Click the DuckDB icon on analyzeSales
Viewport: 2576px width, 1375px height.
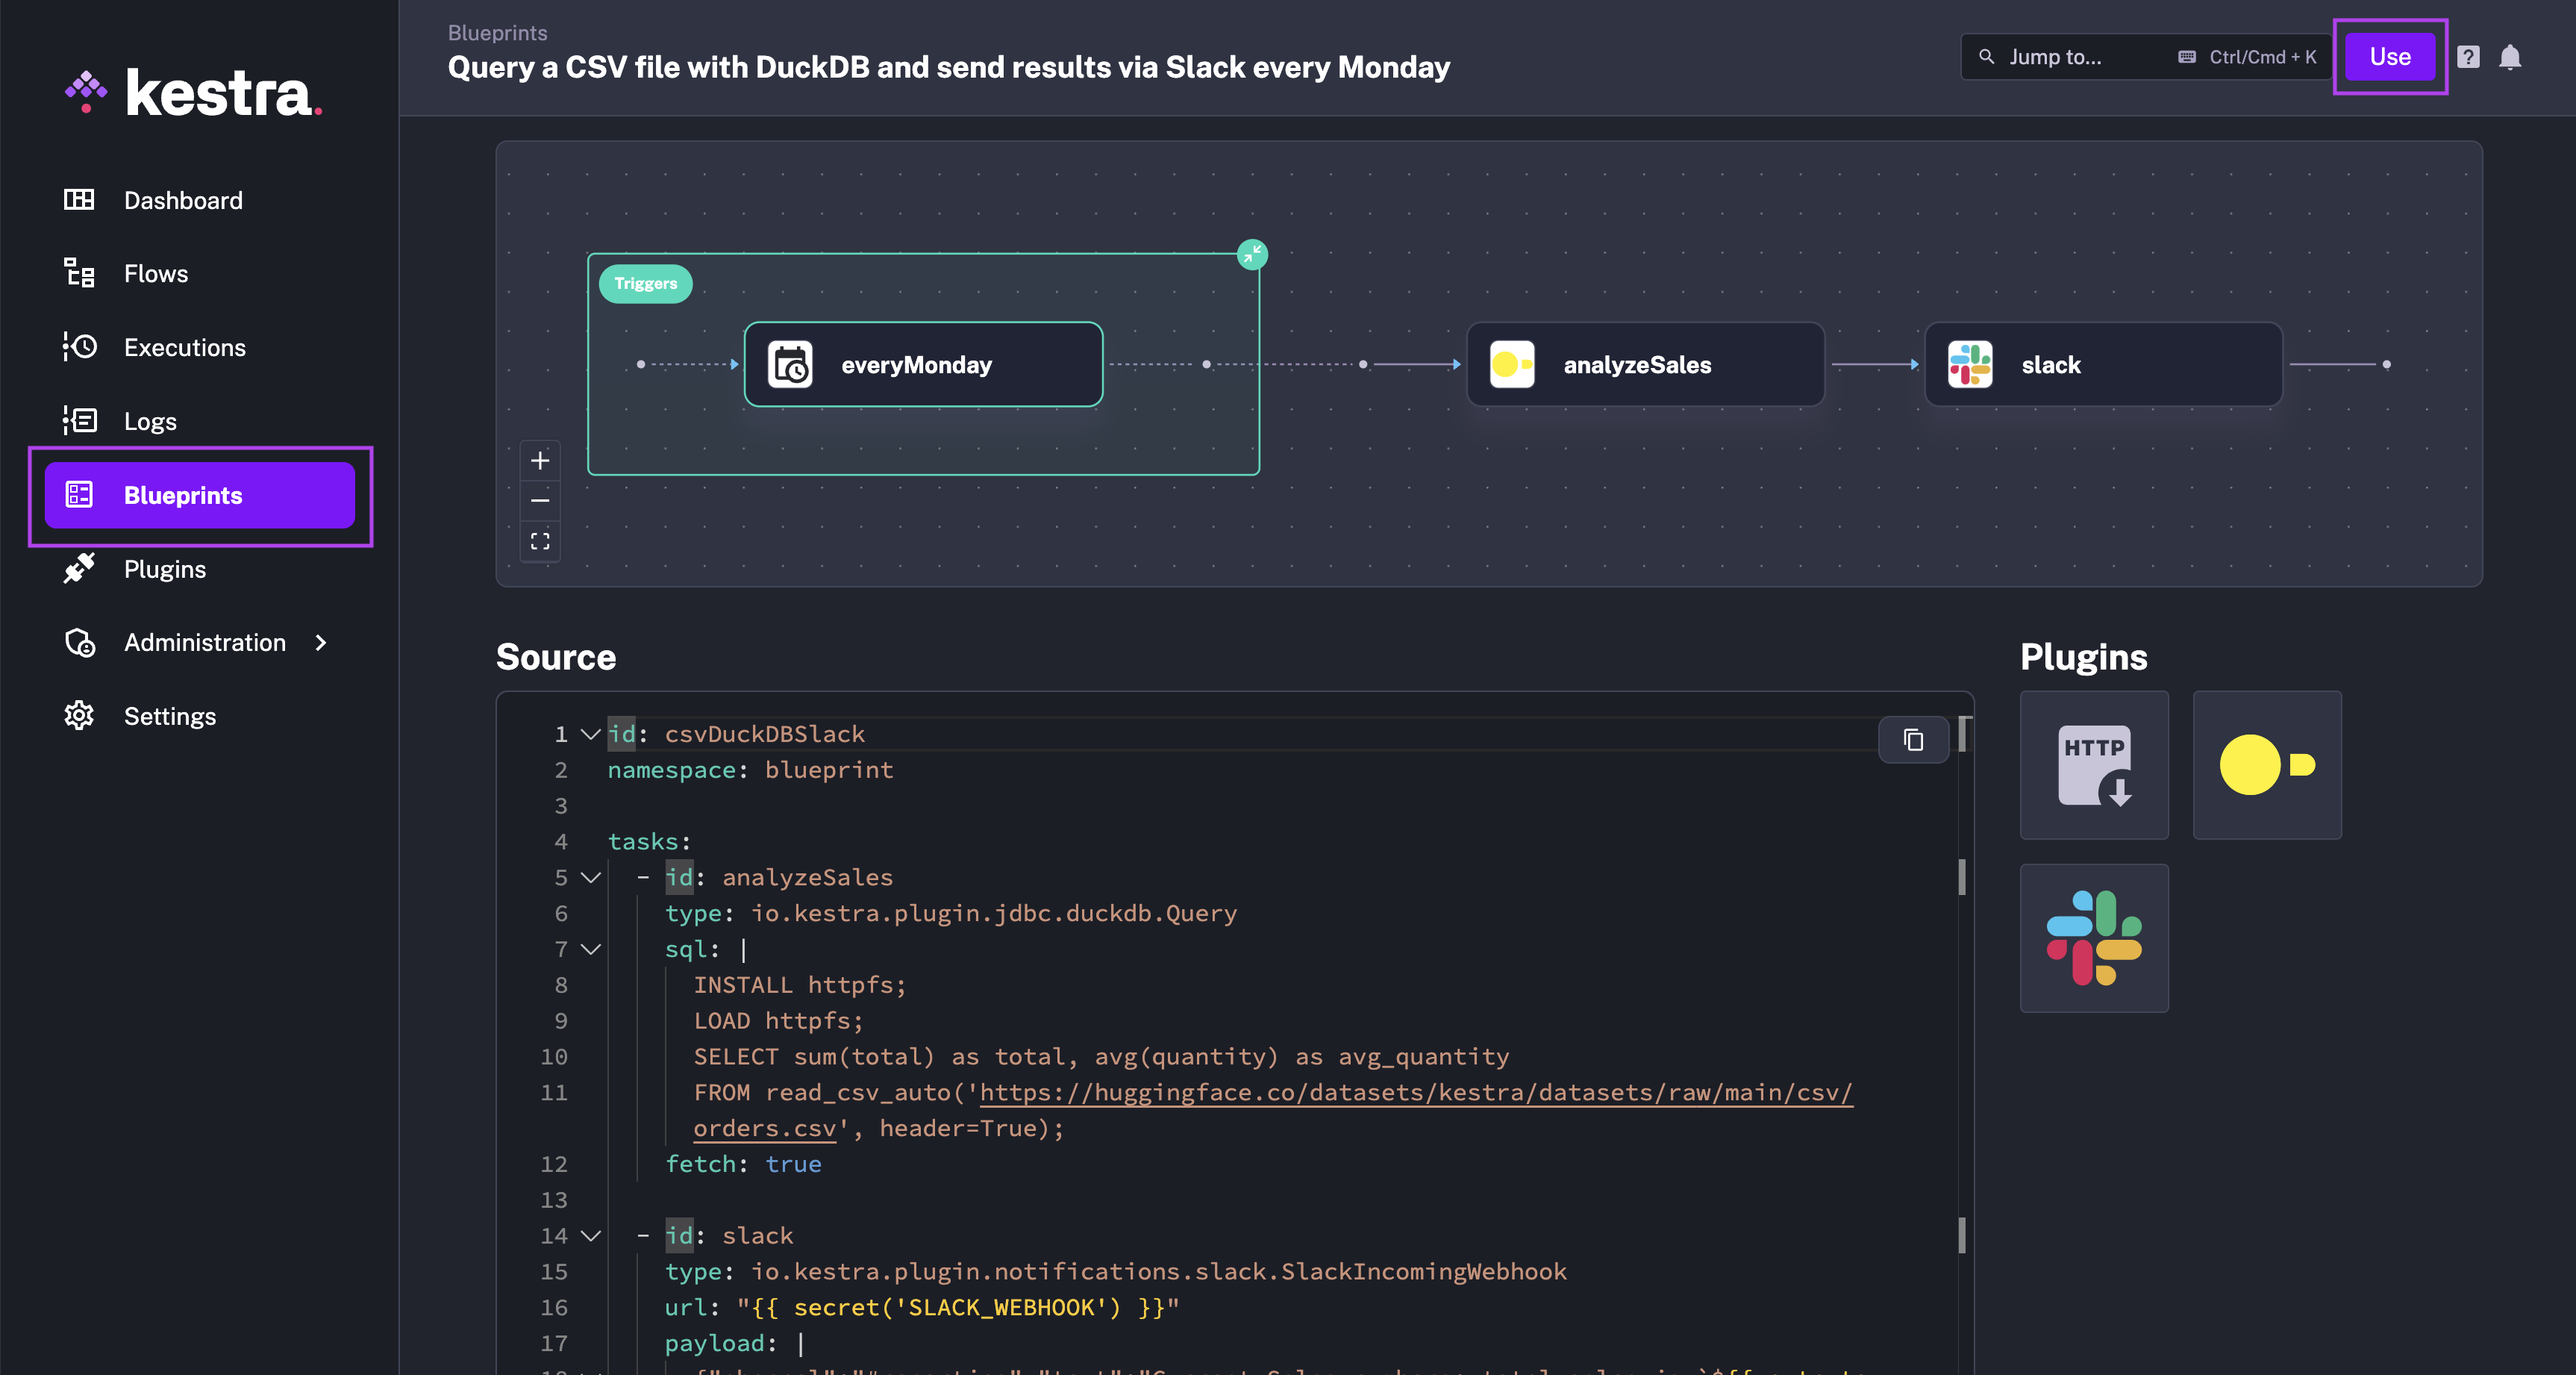1512,364
